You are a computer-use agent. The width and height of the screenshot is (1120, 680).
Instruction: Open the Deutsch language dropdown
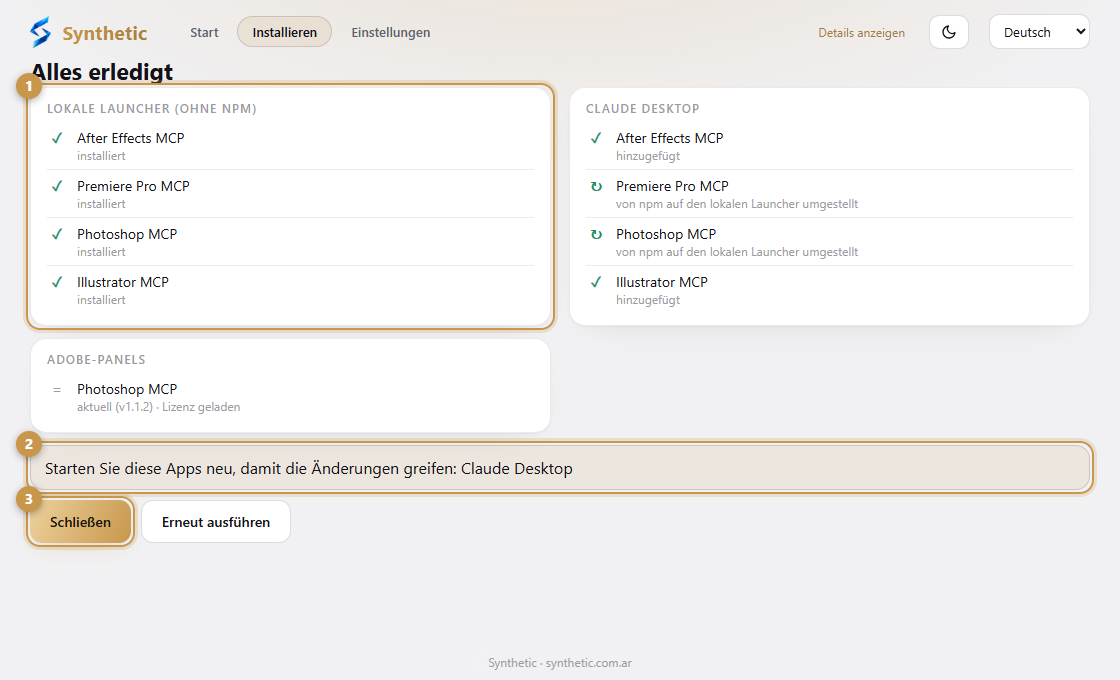[x=1039, y=32]
